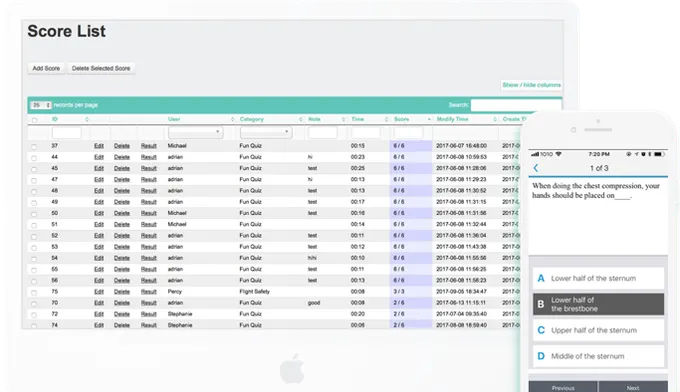Viewport: 680px width, 392px height.
Task: Focus the Time filter field
Action: [366, 133]
